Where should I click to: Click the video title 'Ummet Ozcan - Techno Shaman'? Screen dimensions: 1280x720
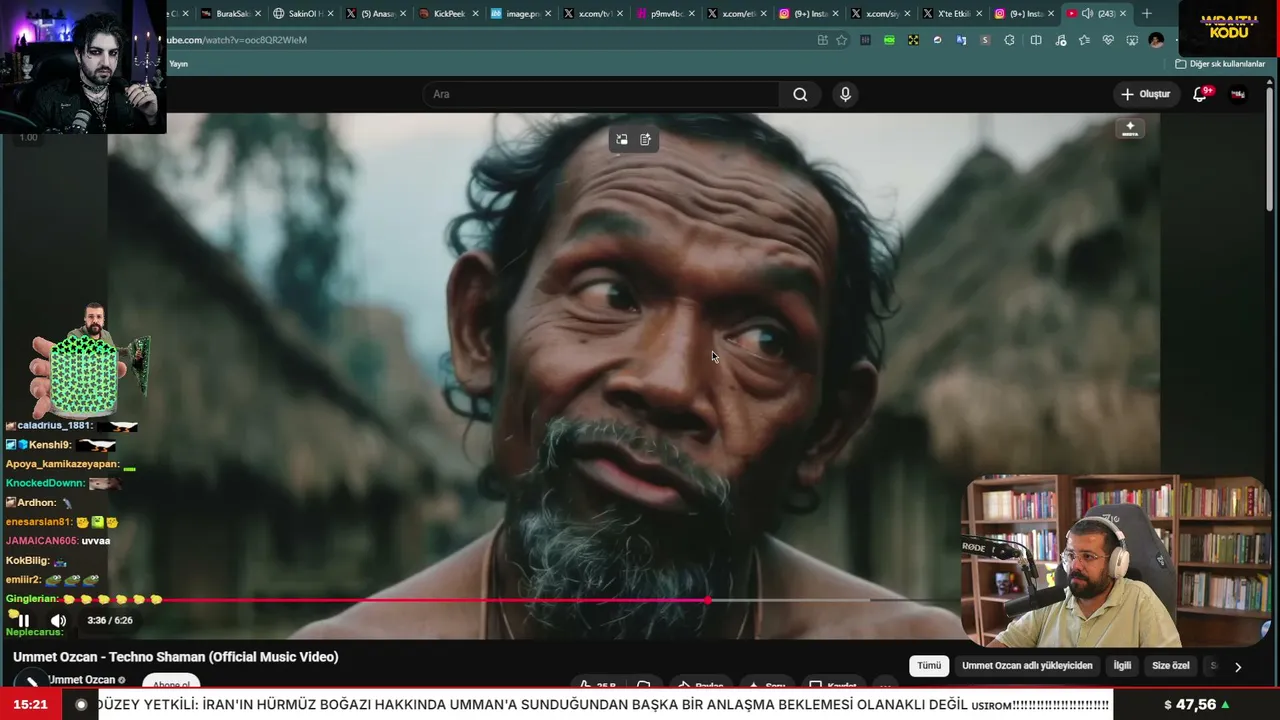[176, 657]
